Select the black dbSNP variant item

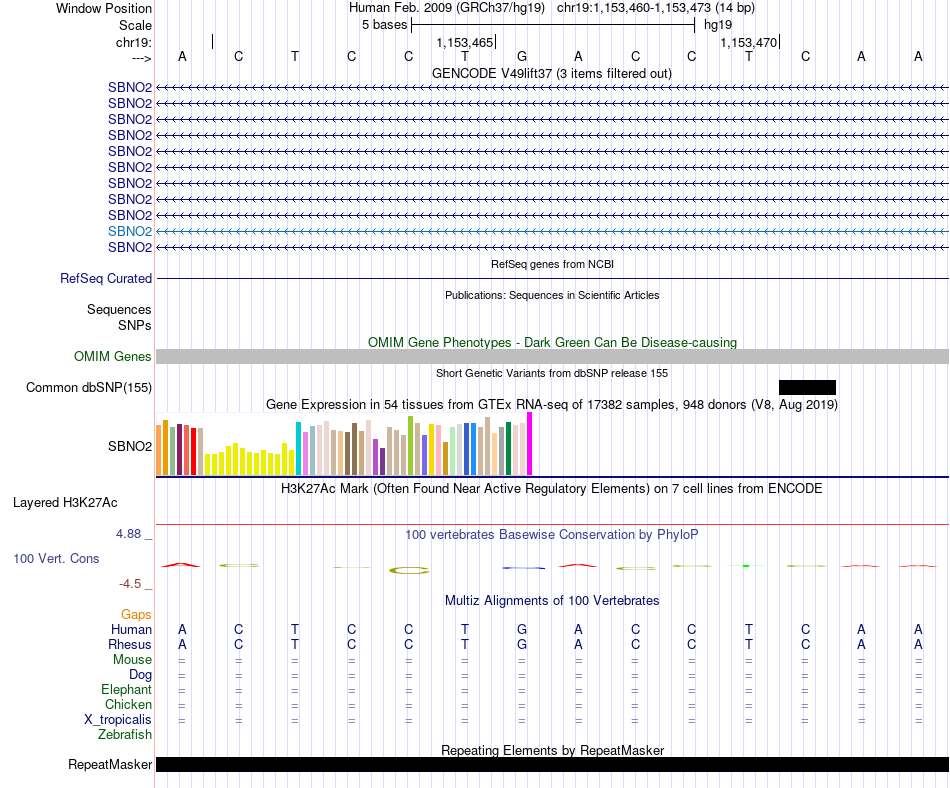pyautogui.click(x=807, y=388)
